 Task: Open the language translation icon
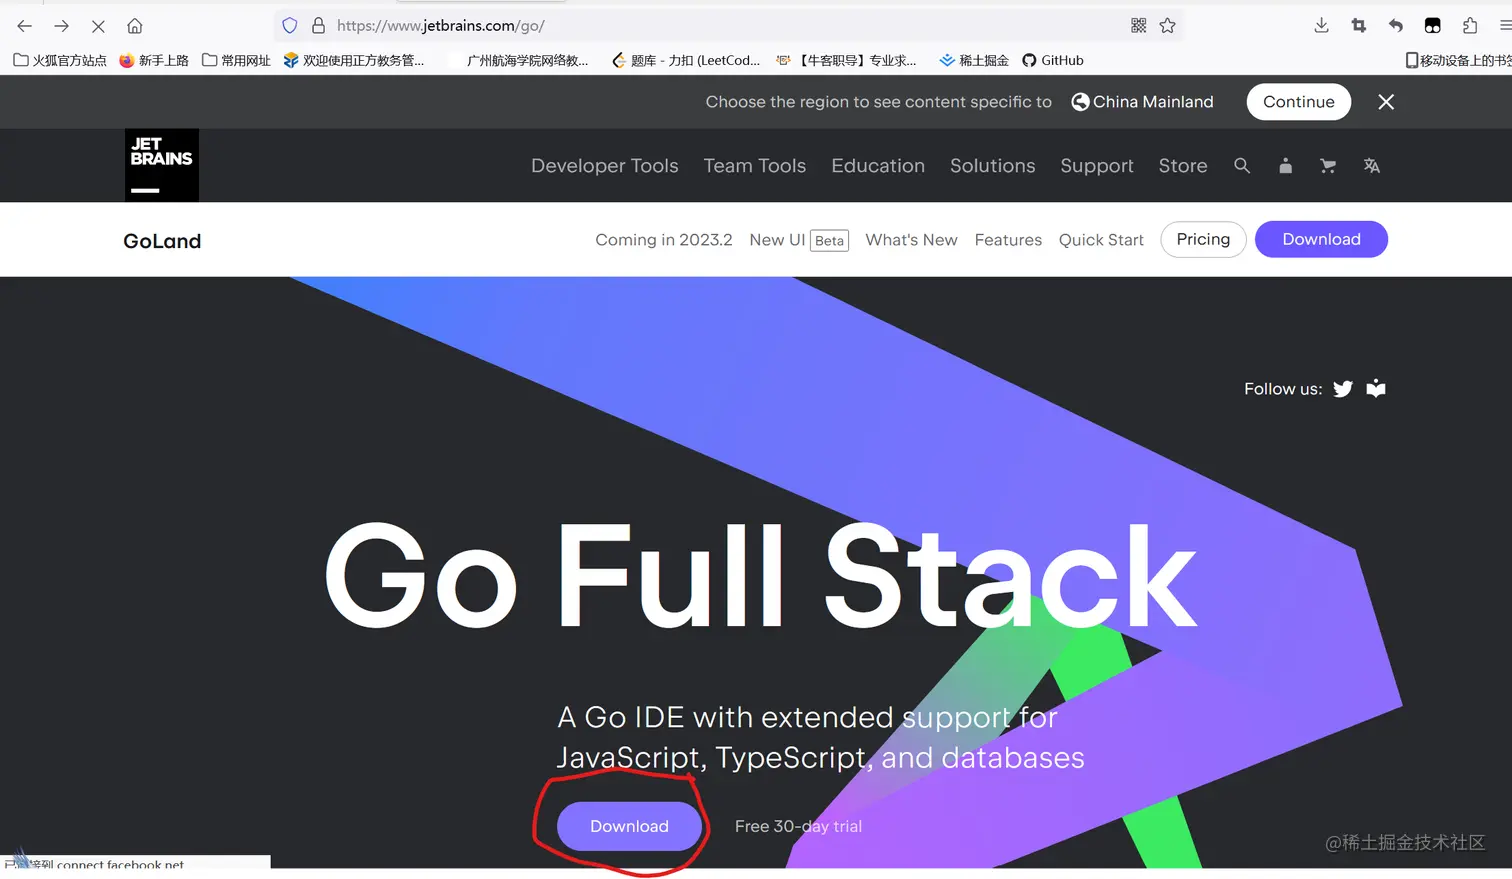tap(1371, 166)
